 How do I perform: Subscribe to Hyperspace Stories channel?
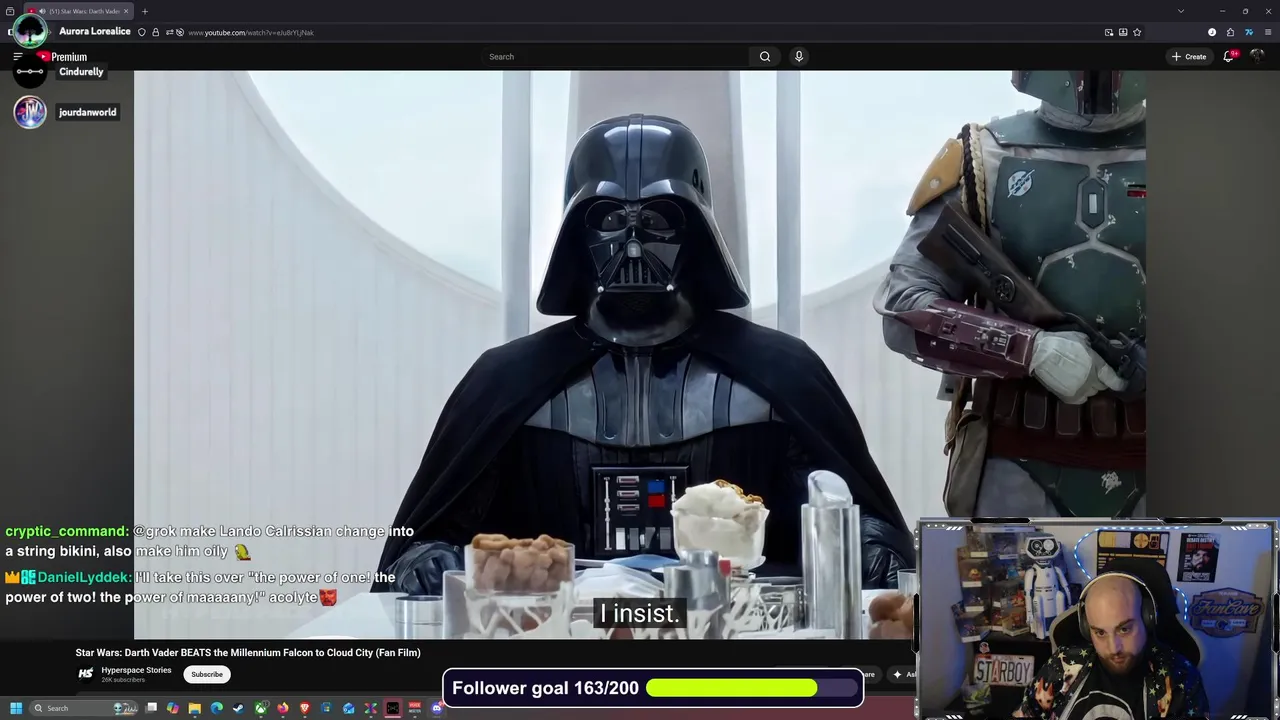pos(207,674)
